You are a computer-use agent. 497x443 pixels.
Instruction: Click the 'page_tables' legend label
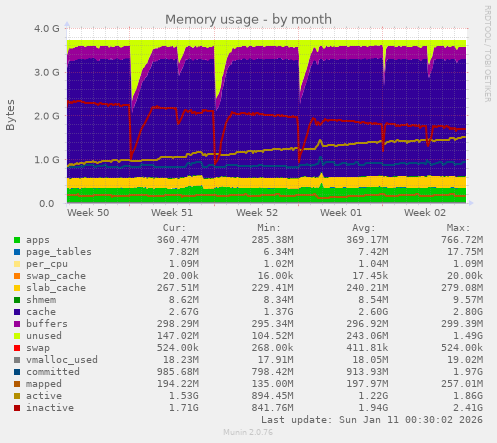pos(59,252)
